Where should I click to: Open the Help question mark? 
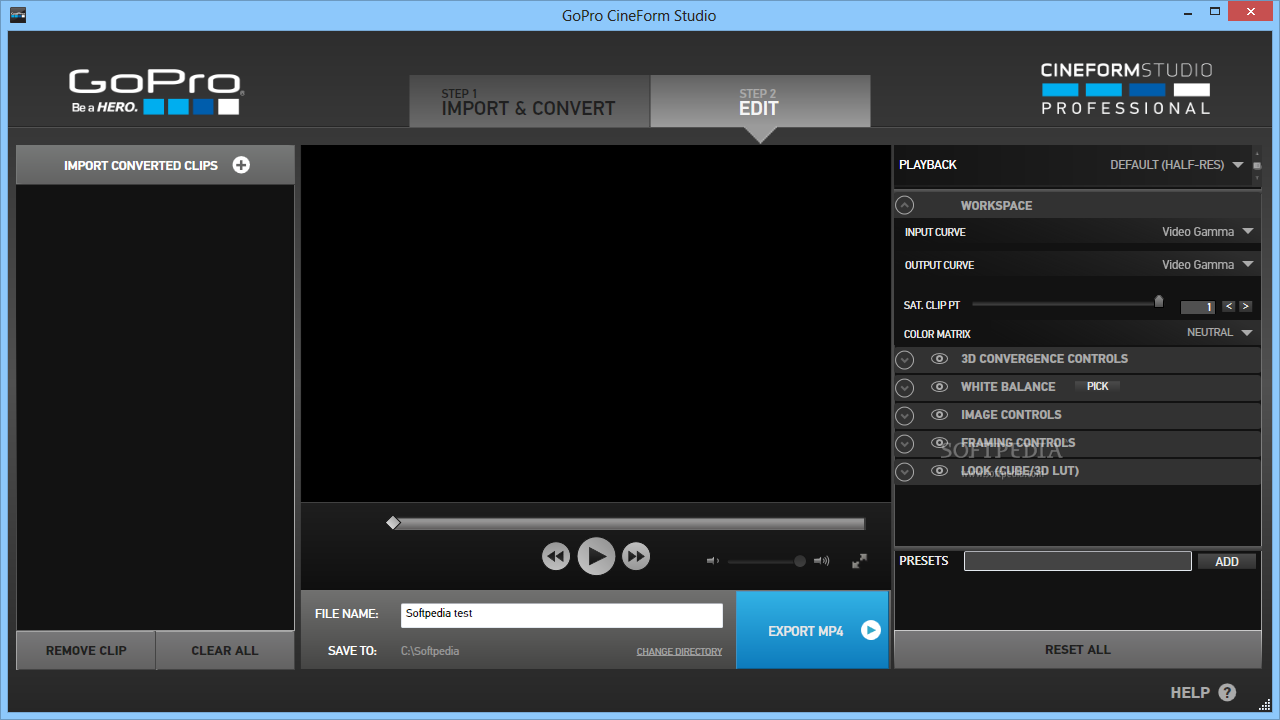(x=1227, y=692)
